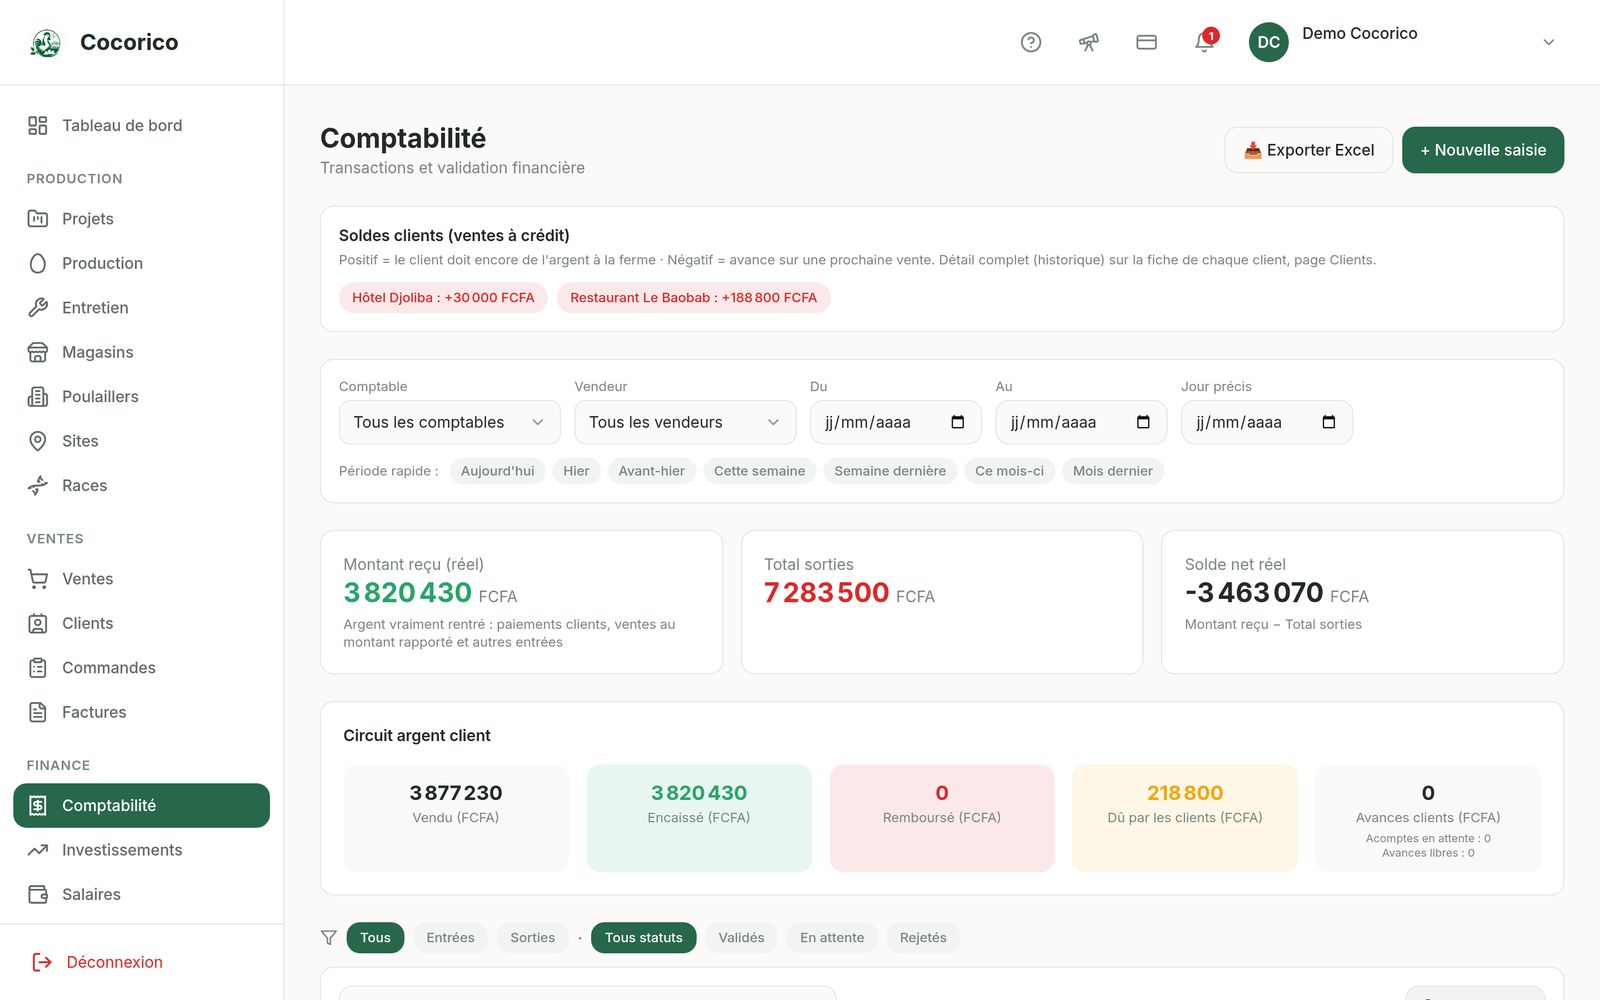Click the Clients contact icon
Viewport: 1600px width, 1000px height.
click(38, 623)
